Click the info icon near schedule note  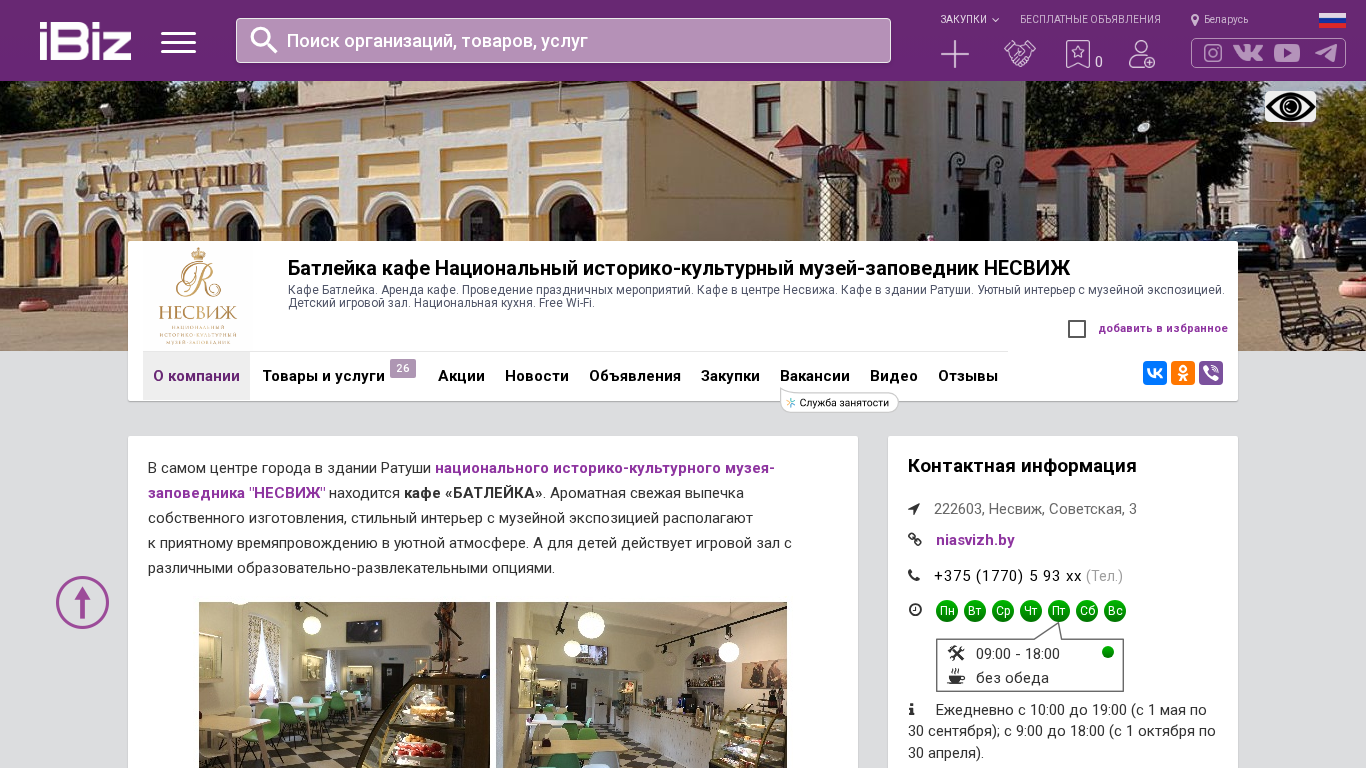[912, 709]
